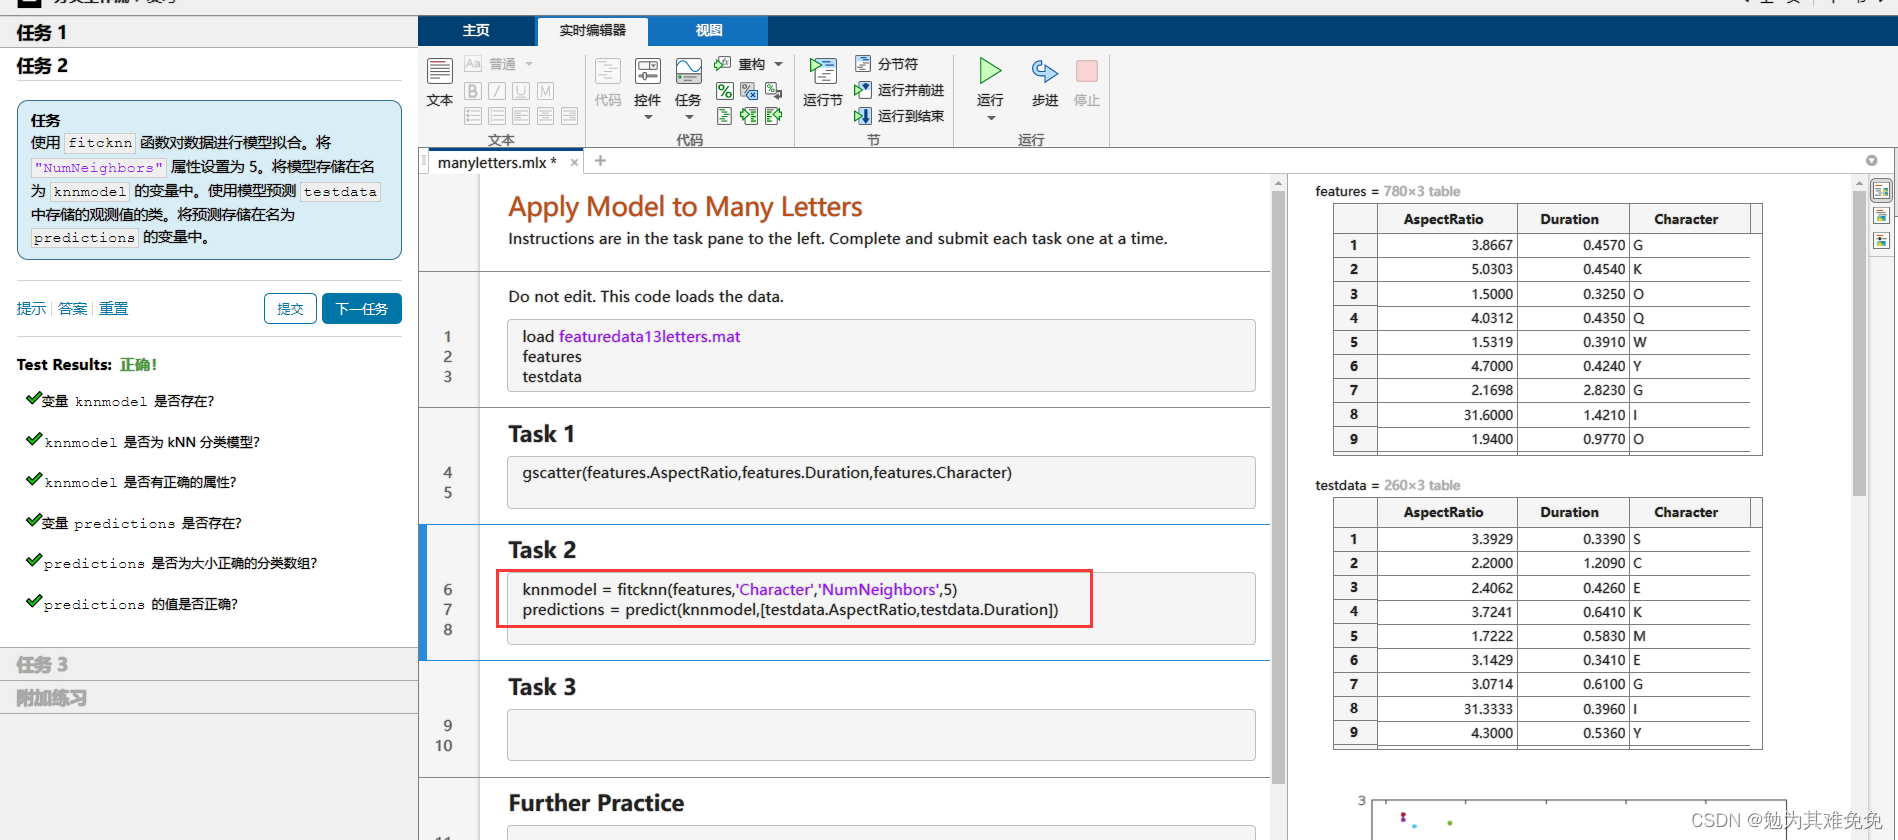Switch to the 视图 tab
The image size is (1898, 840).
709,31
